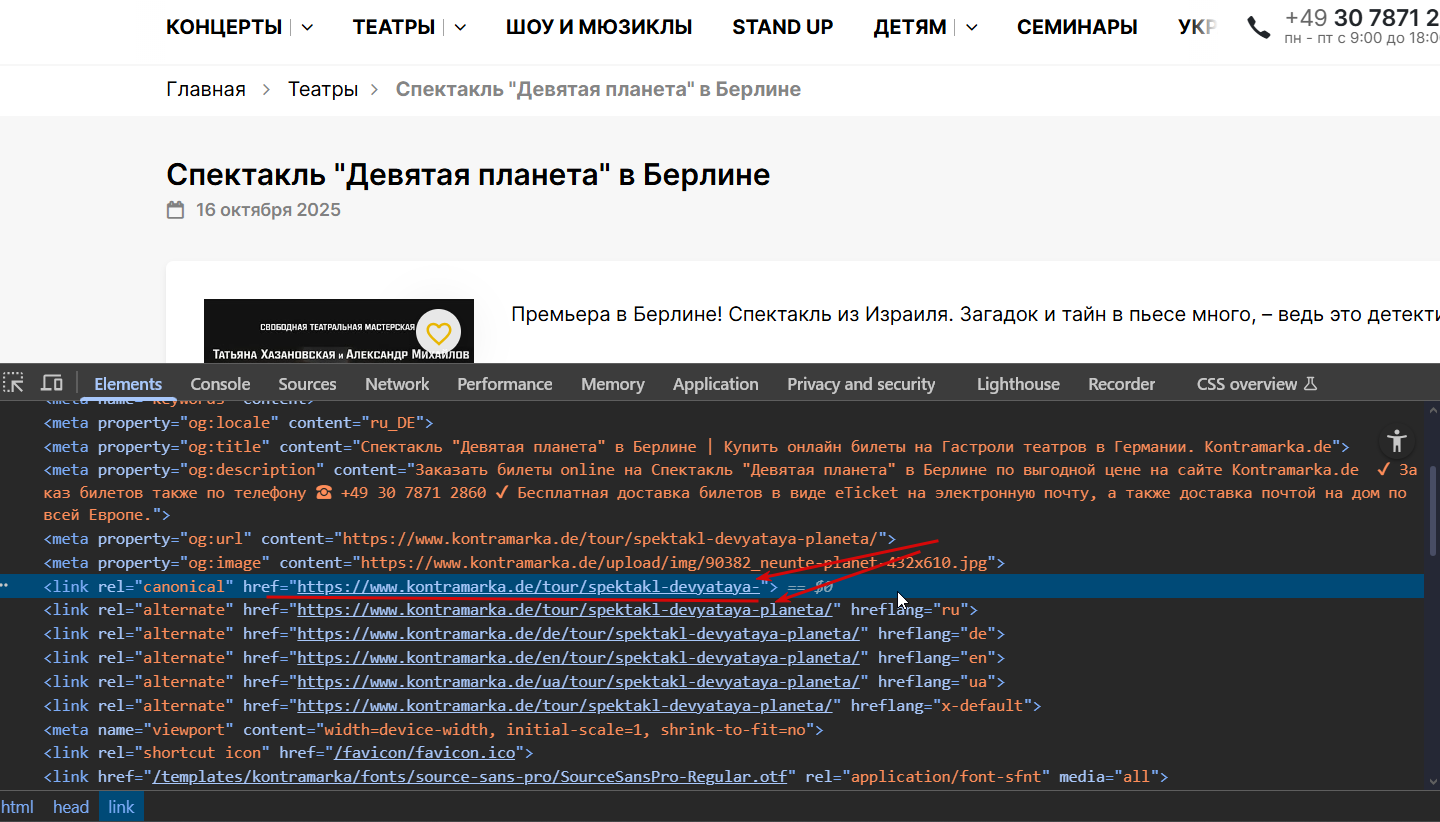Expand the ДЕТЯМ dropdown chevron
This screenshot has height=822, width=1440.
tap(971, 28)
